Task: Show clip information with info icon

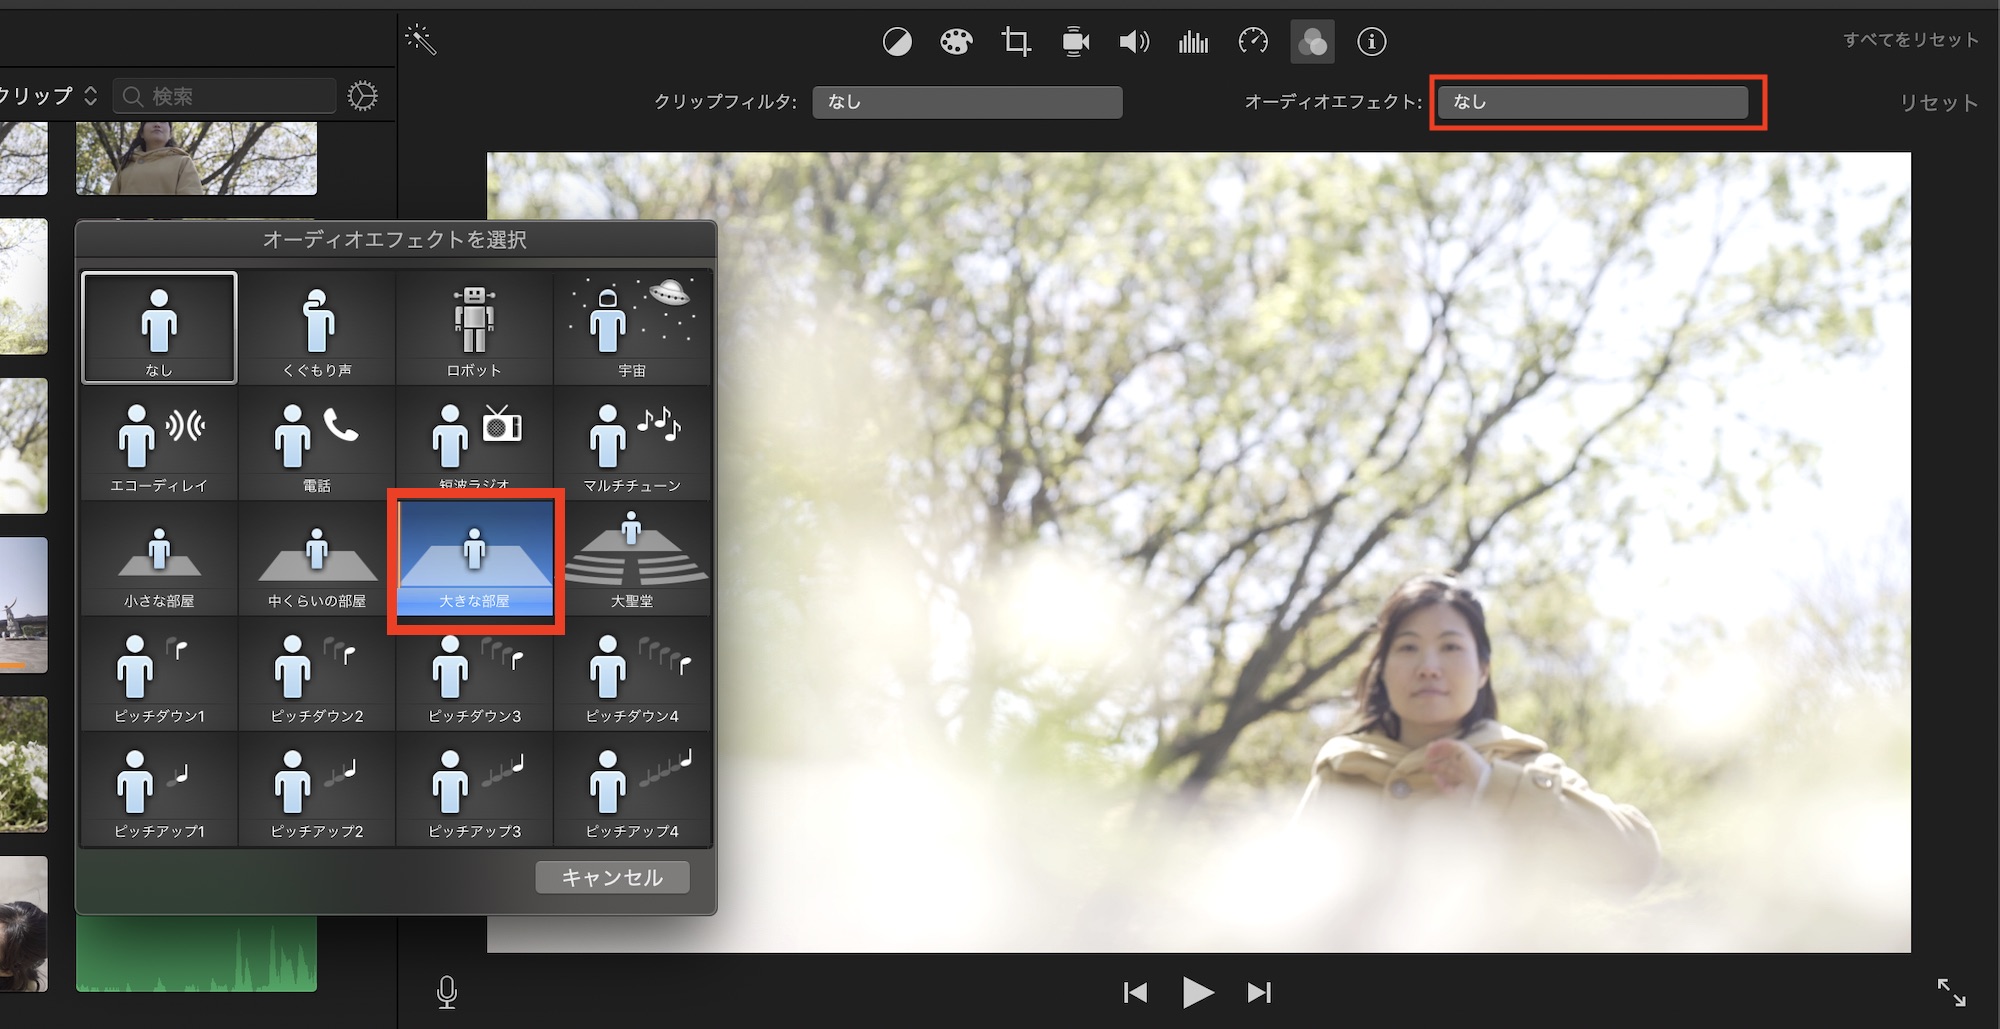Action: [x=1371, y=42]
